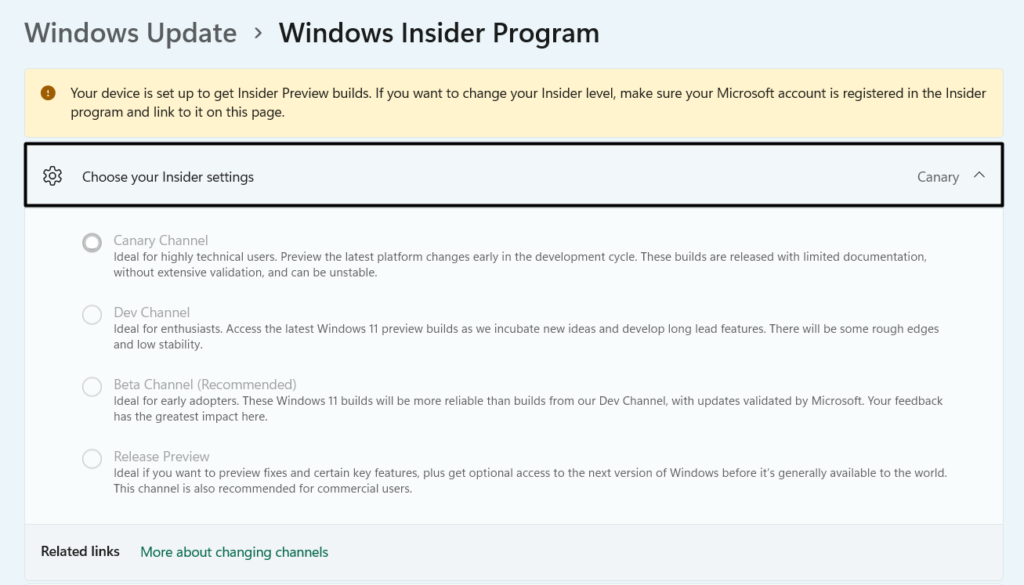Select the Canary Channel radio button

[92, 243]
